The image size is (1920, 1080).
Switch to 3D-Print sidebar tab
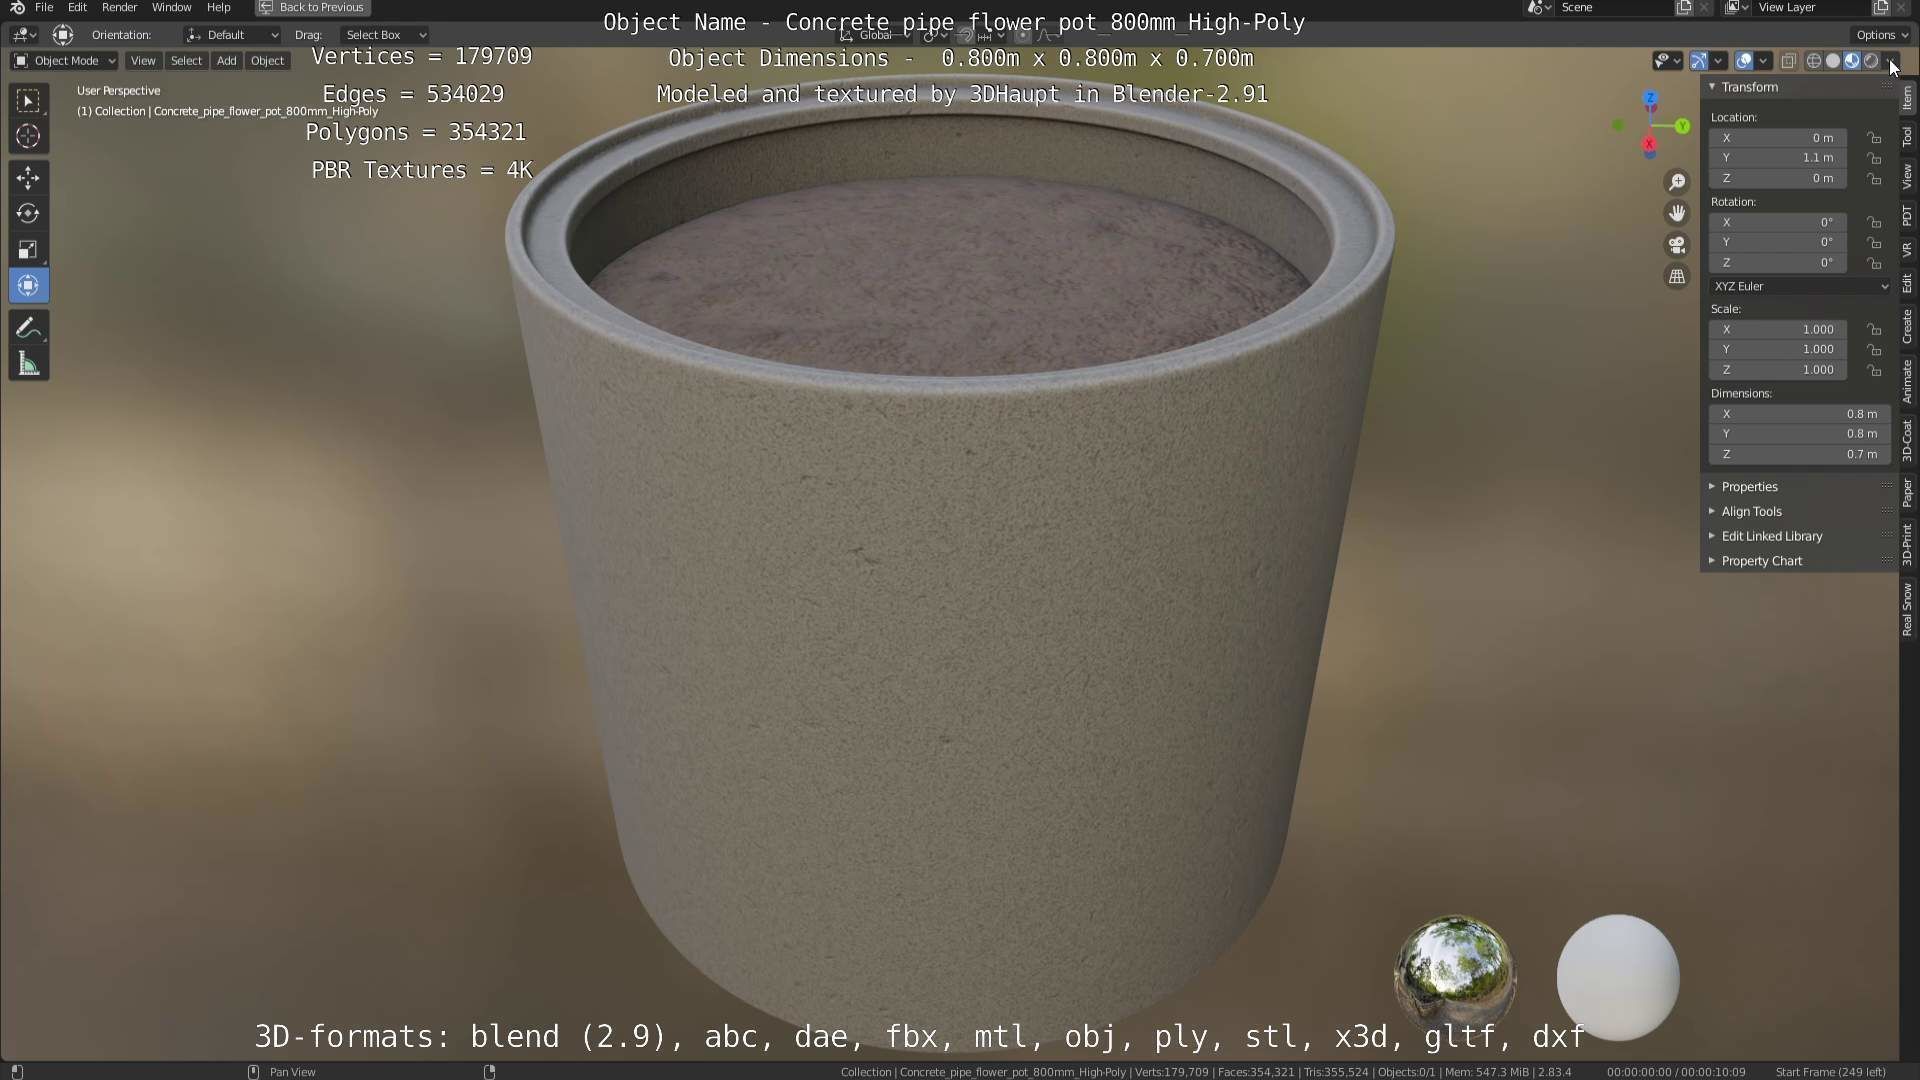(x=1907, y=545)
